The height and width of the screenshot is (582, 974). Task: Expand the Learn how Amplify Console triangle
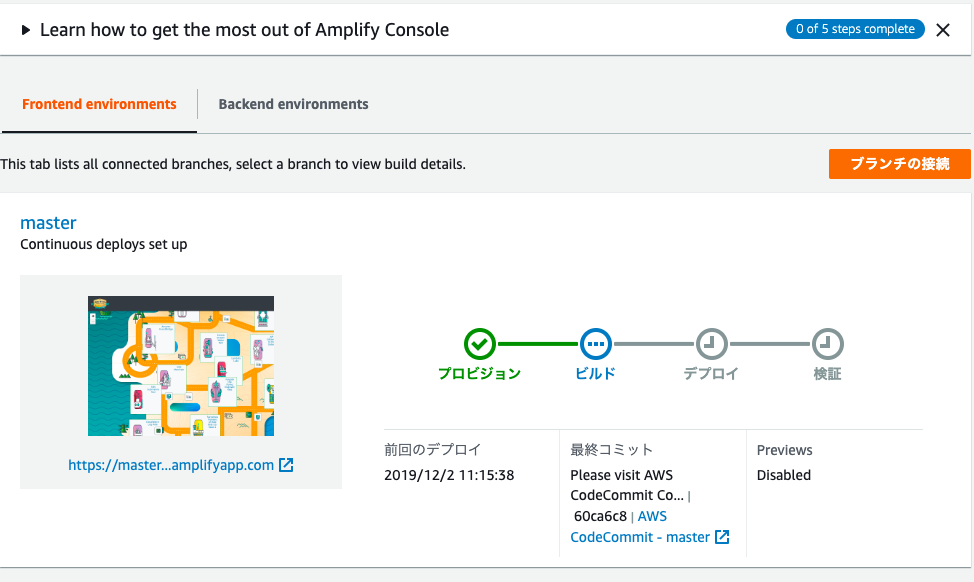coord(25,30)
